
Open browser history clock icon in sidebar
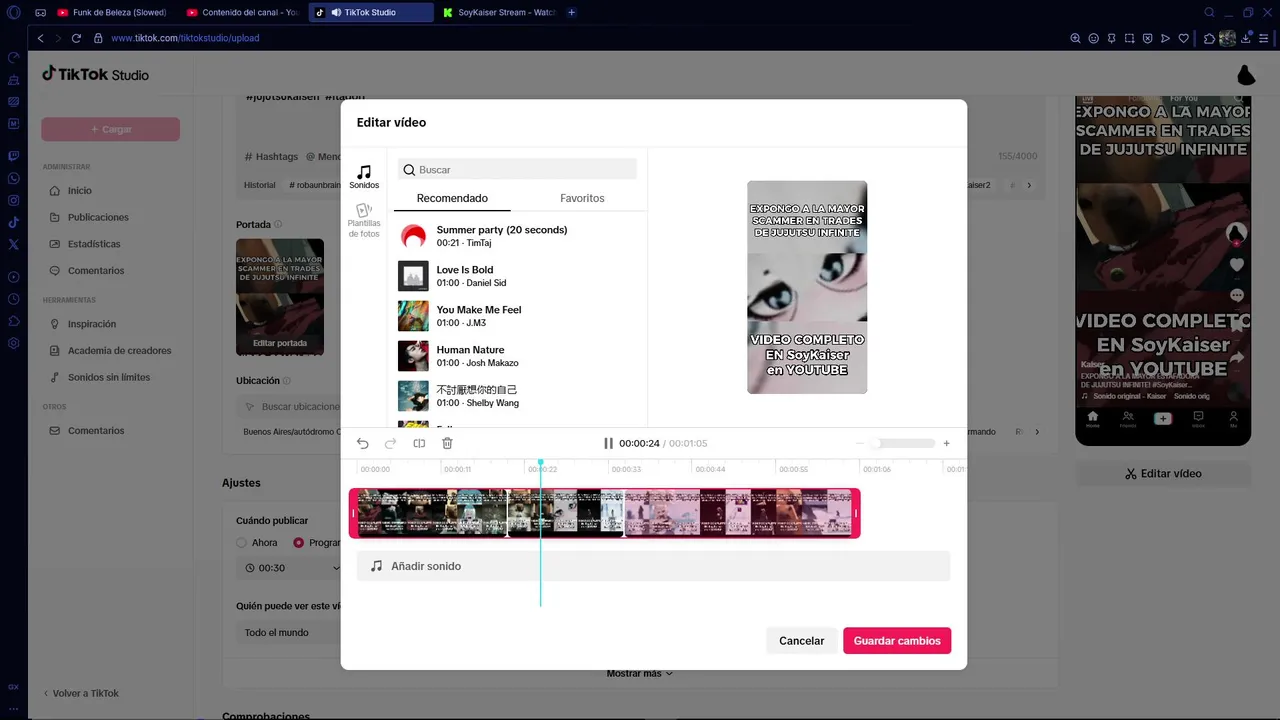coord(13,299)
